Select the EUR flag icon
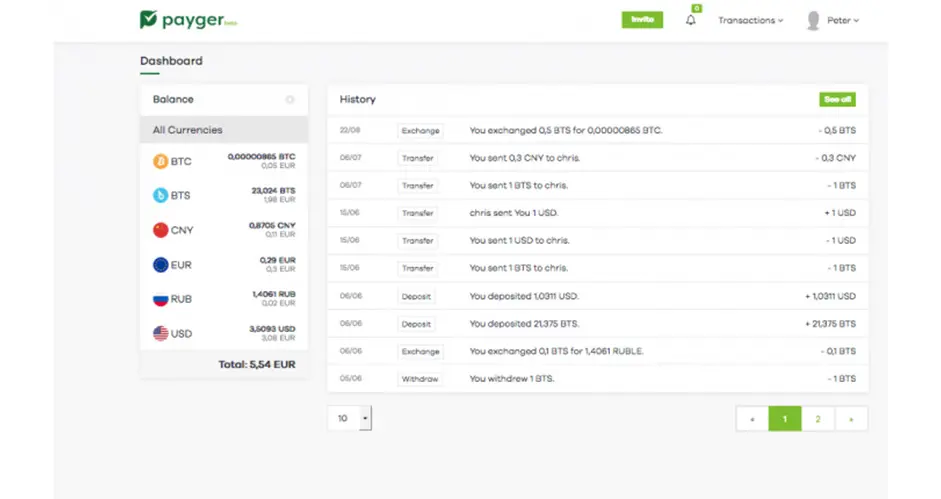The image size is (941, 499). [160, 265]
